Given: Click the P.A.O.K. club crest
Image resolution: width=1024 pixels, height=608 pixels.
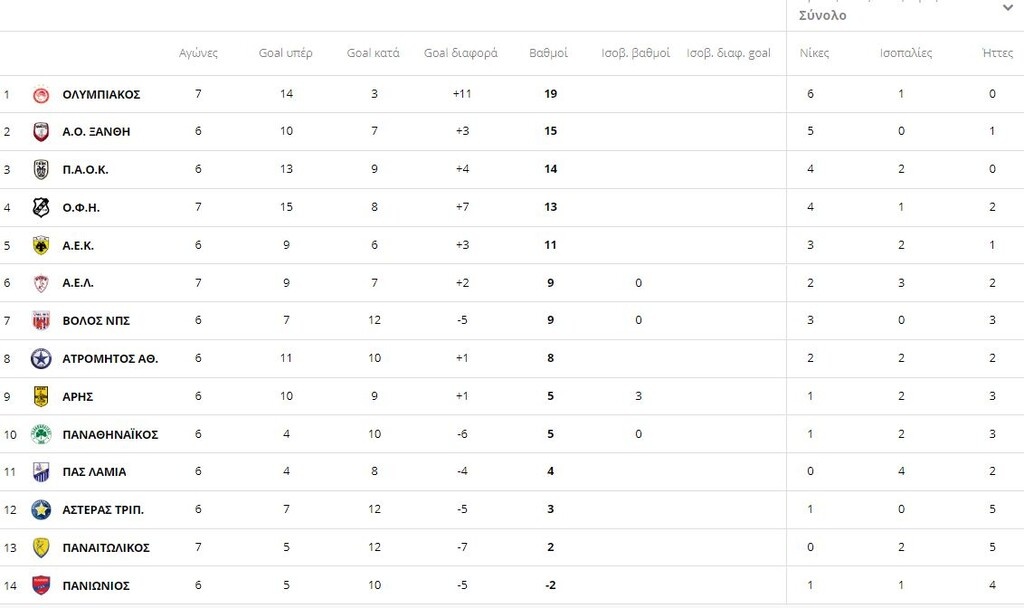Looking at the screenshot, I should tap(41, 170).
